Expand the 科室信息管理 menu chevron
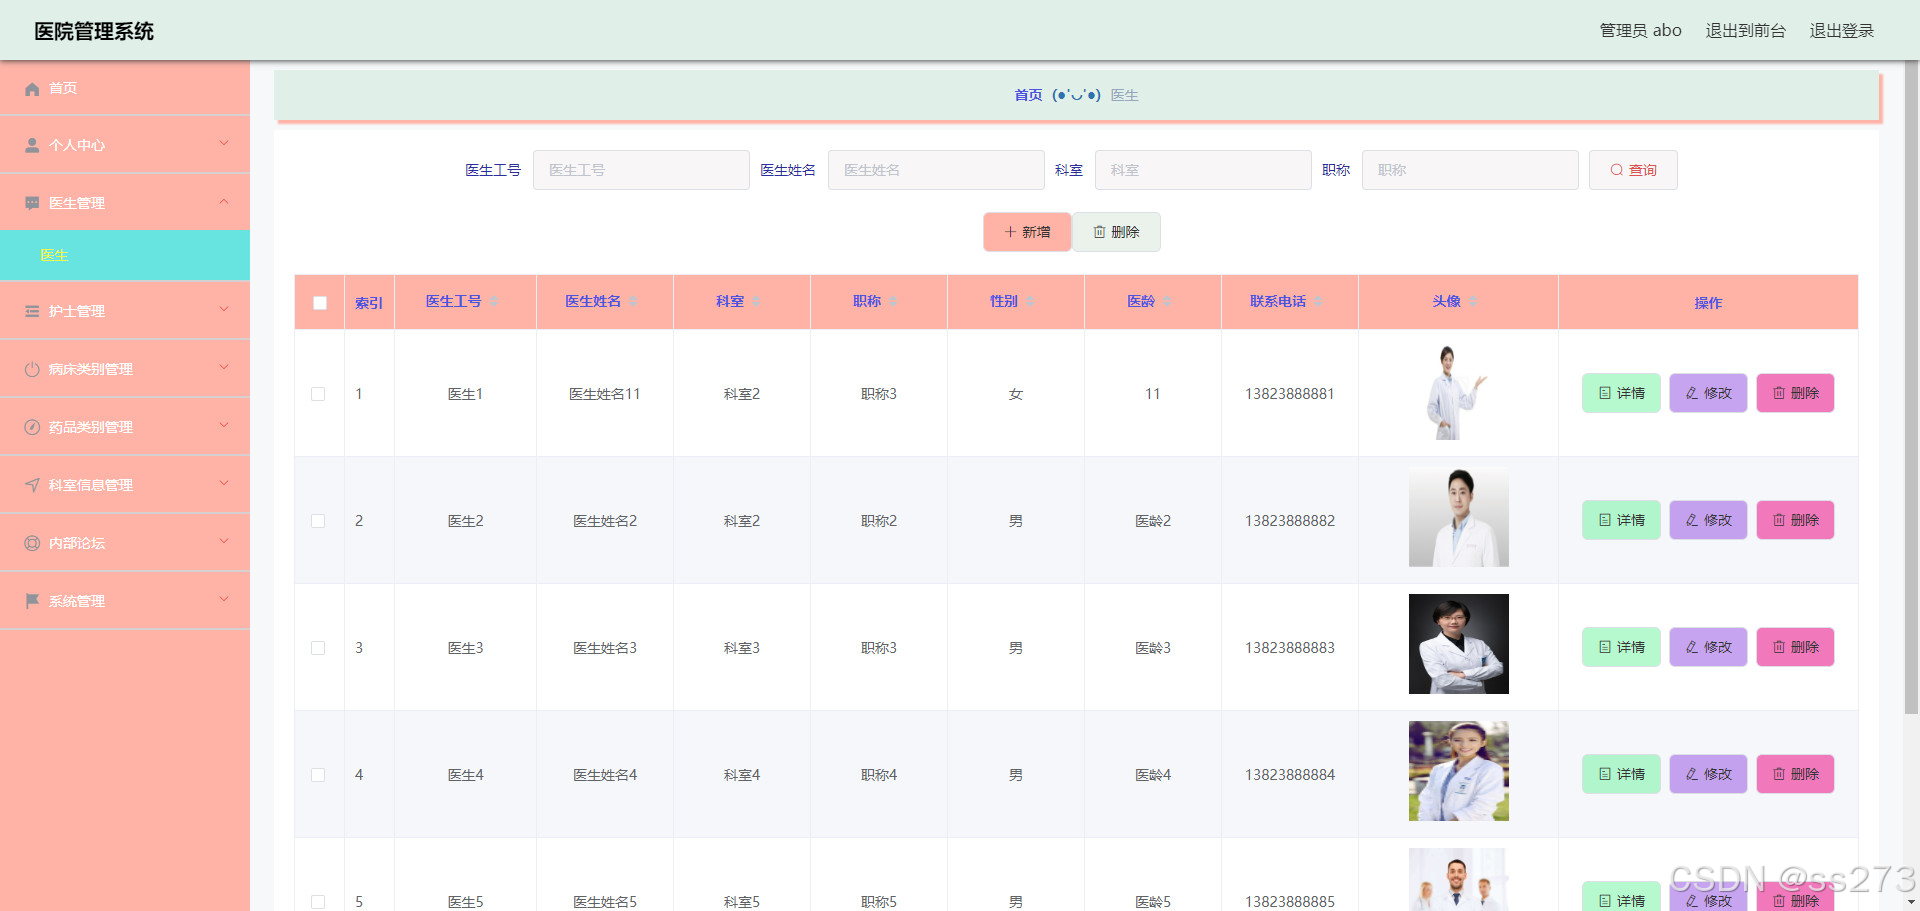The image size is (1920, 911). tap(224, 484)
